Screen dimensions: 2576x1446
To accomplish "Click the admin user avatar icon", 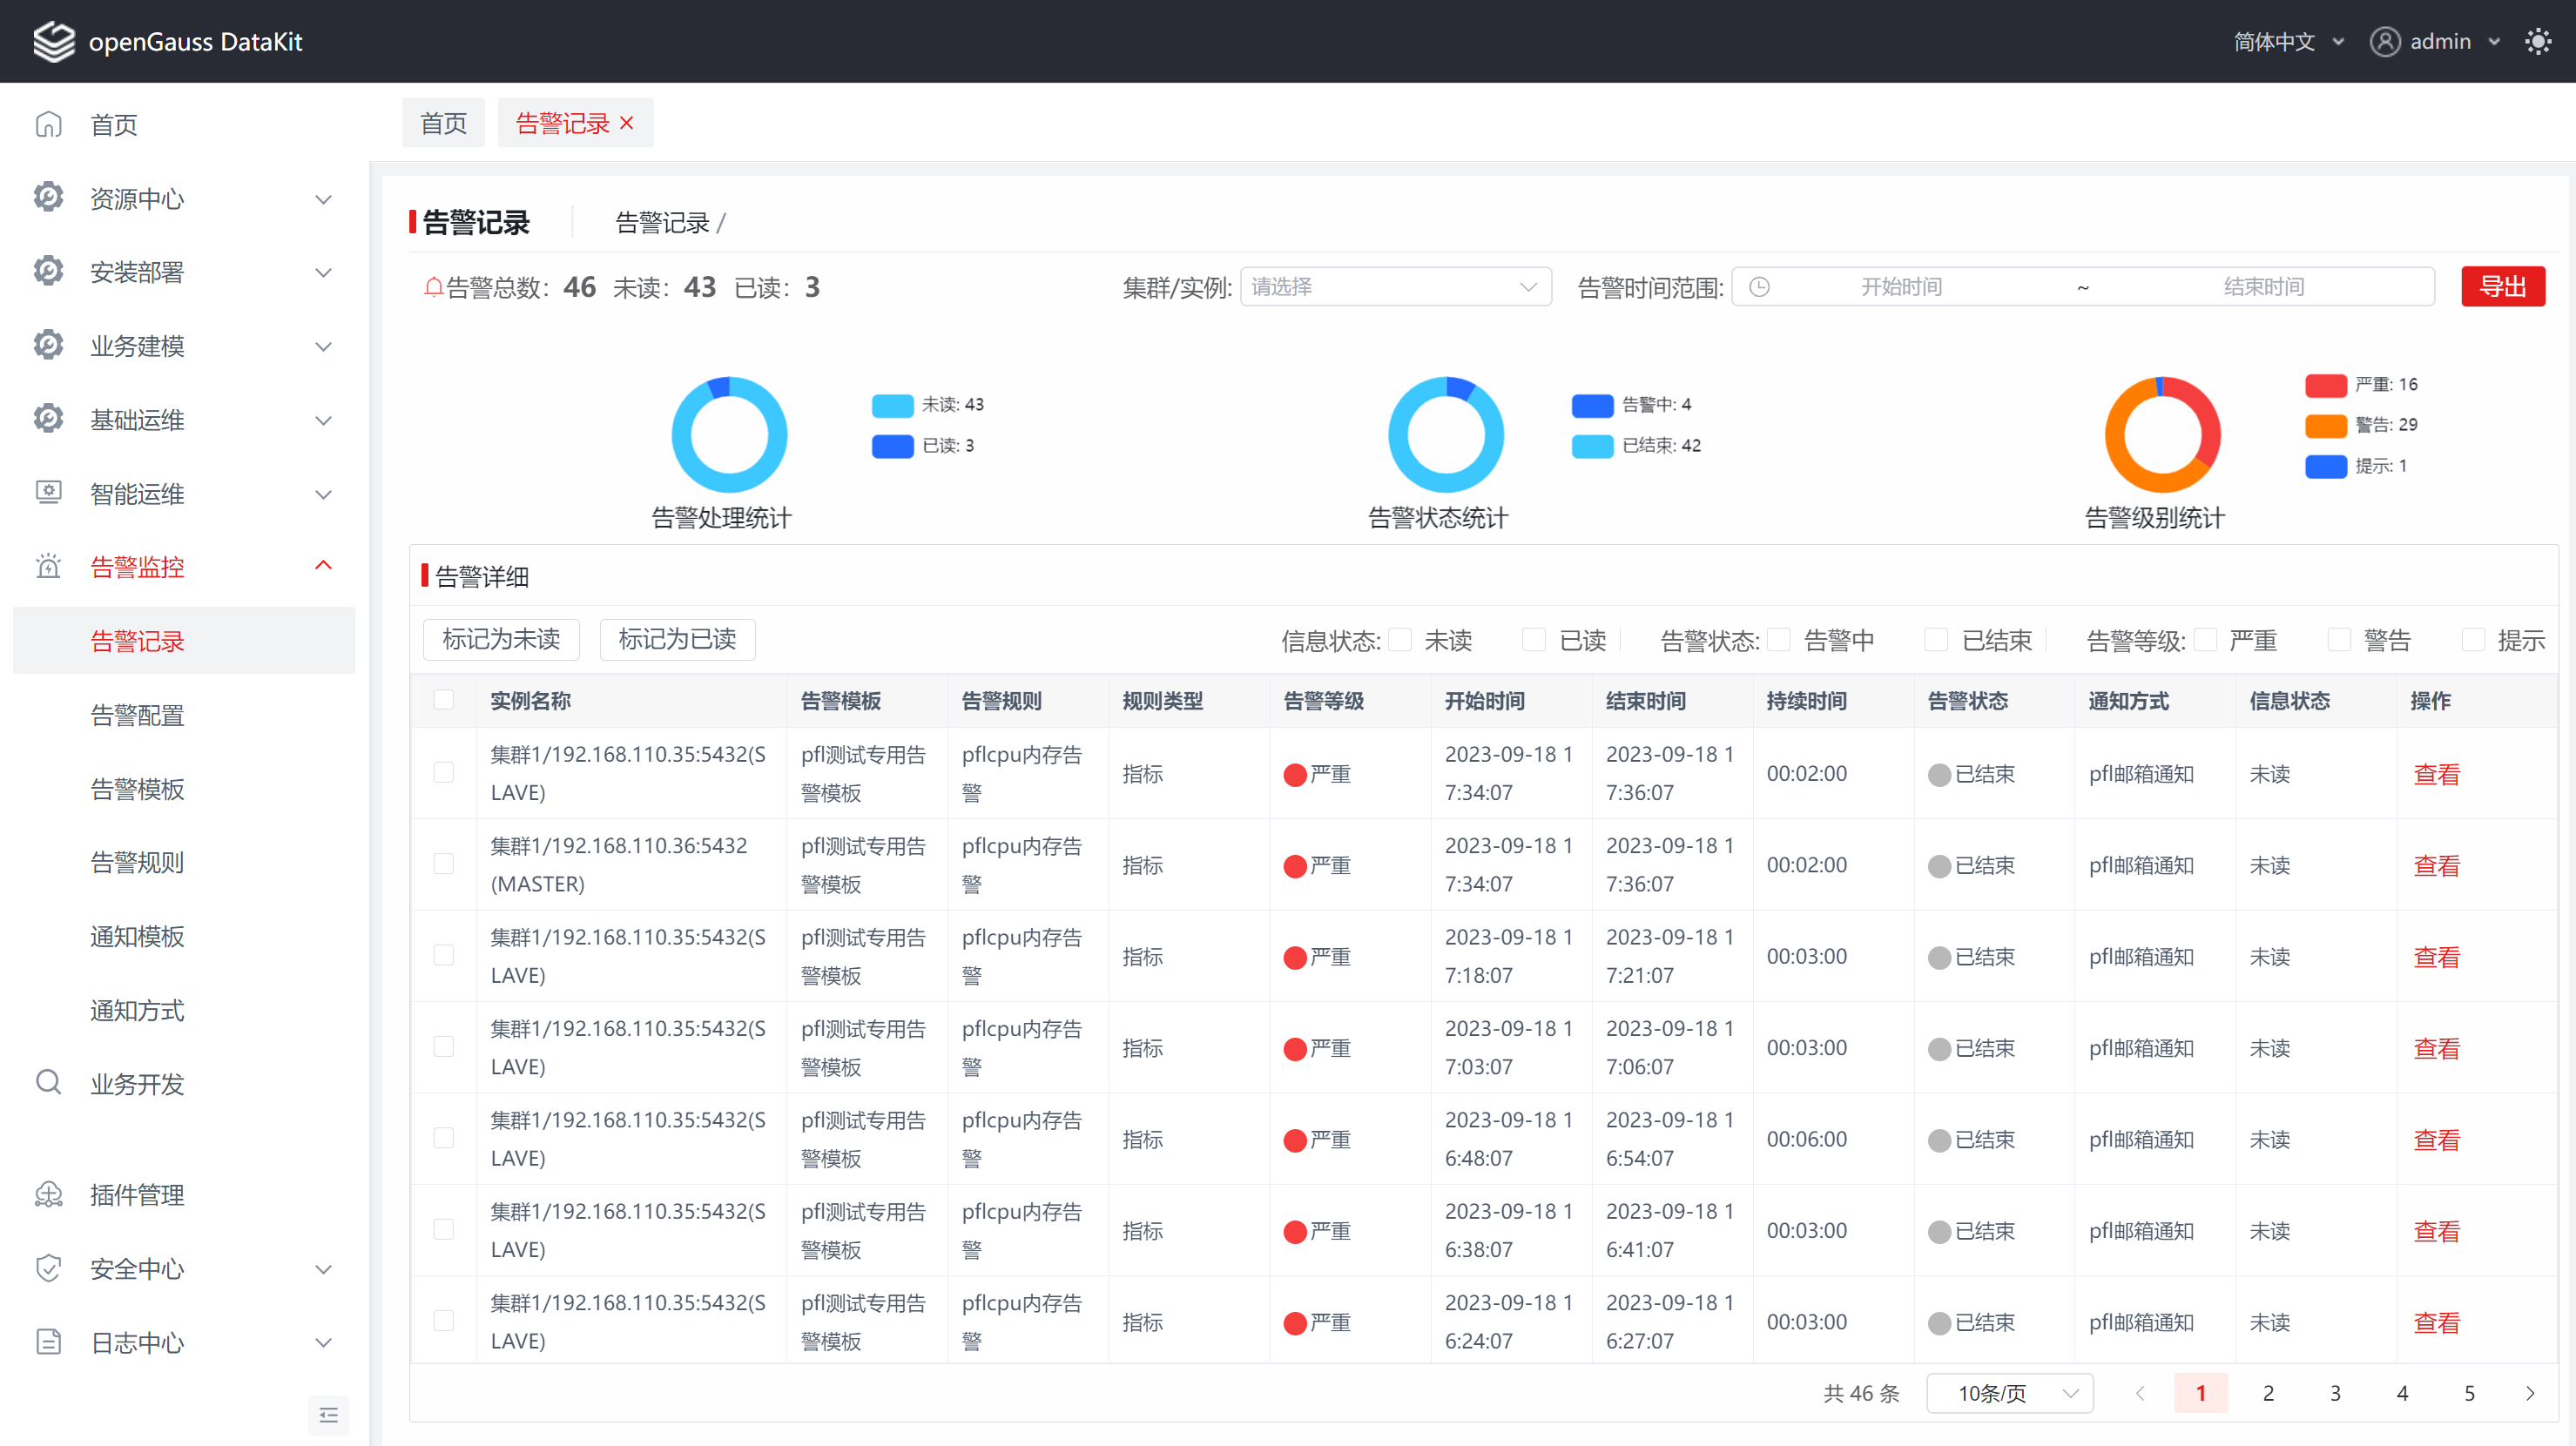I will click(x=2384, y=42).
